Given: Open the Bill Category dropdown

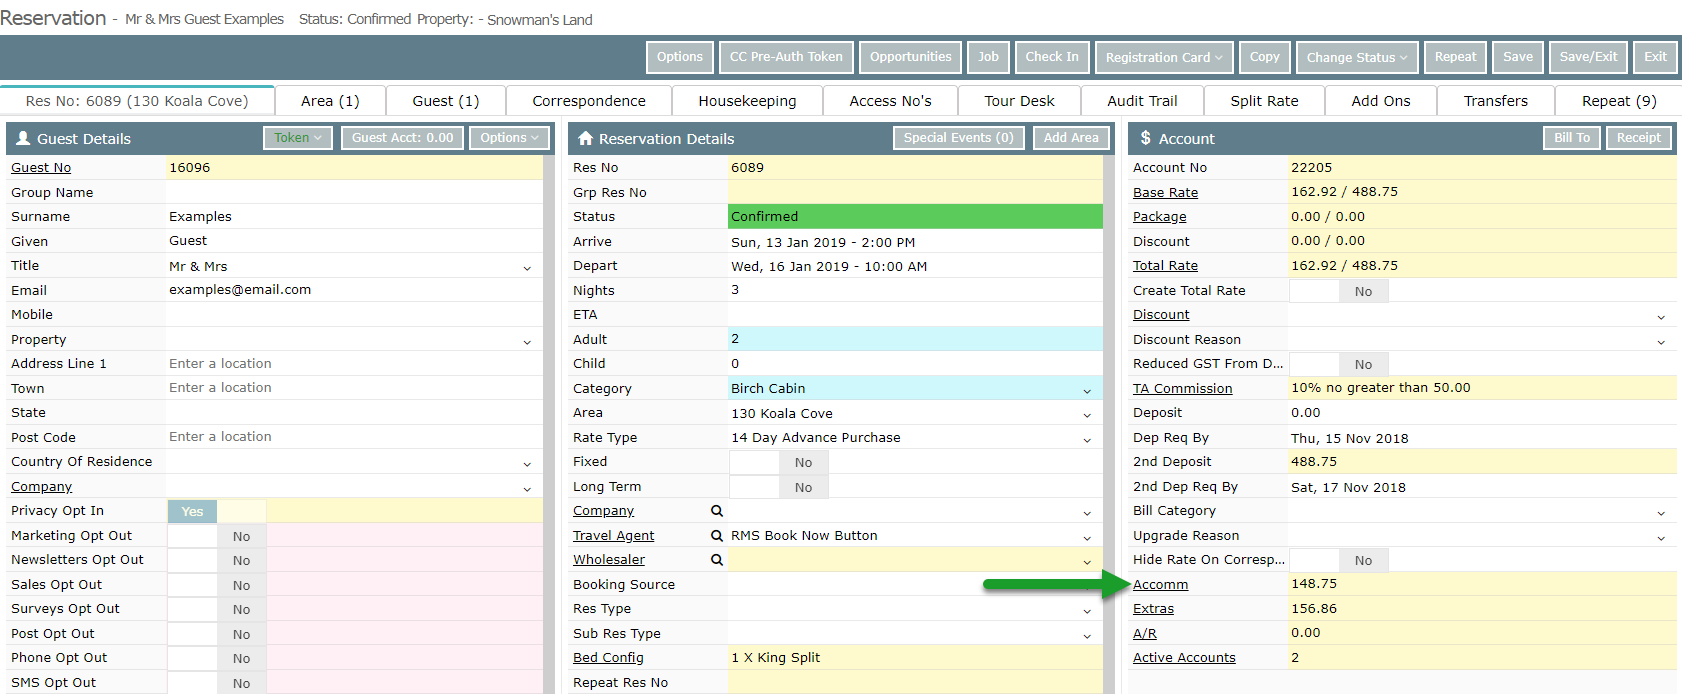Looking at the screenshot, I should pos(1661,512).
